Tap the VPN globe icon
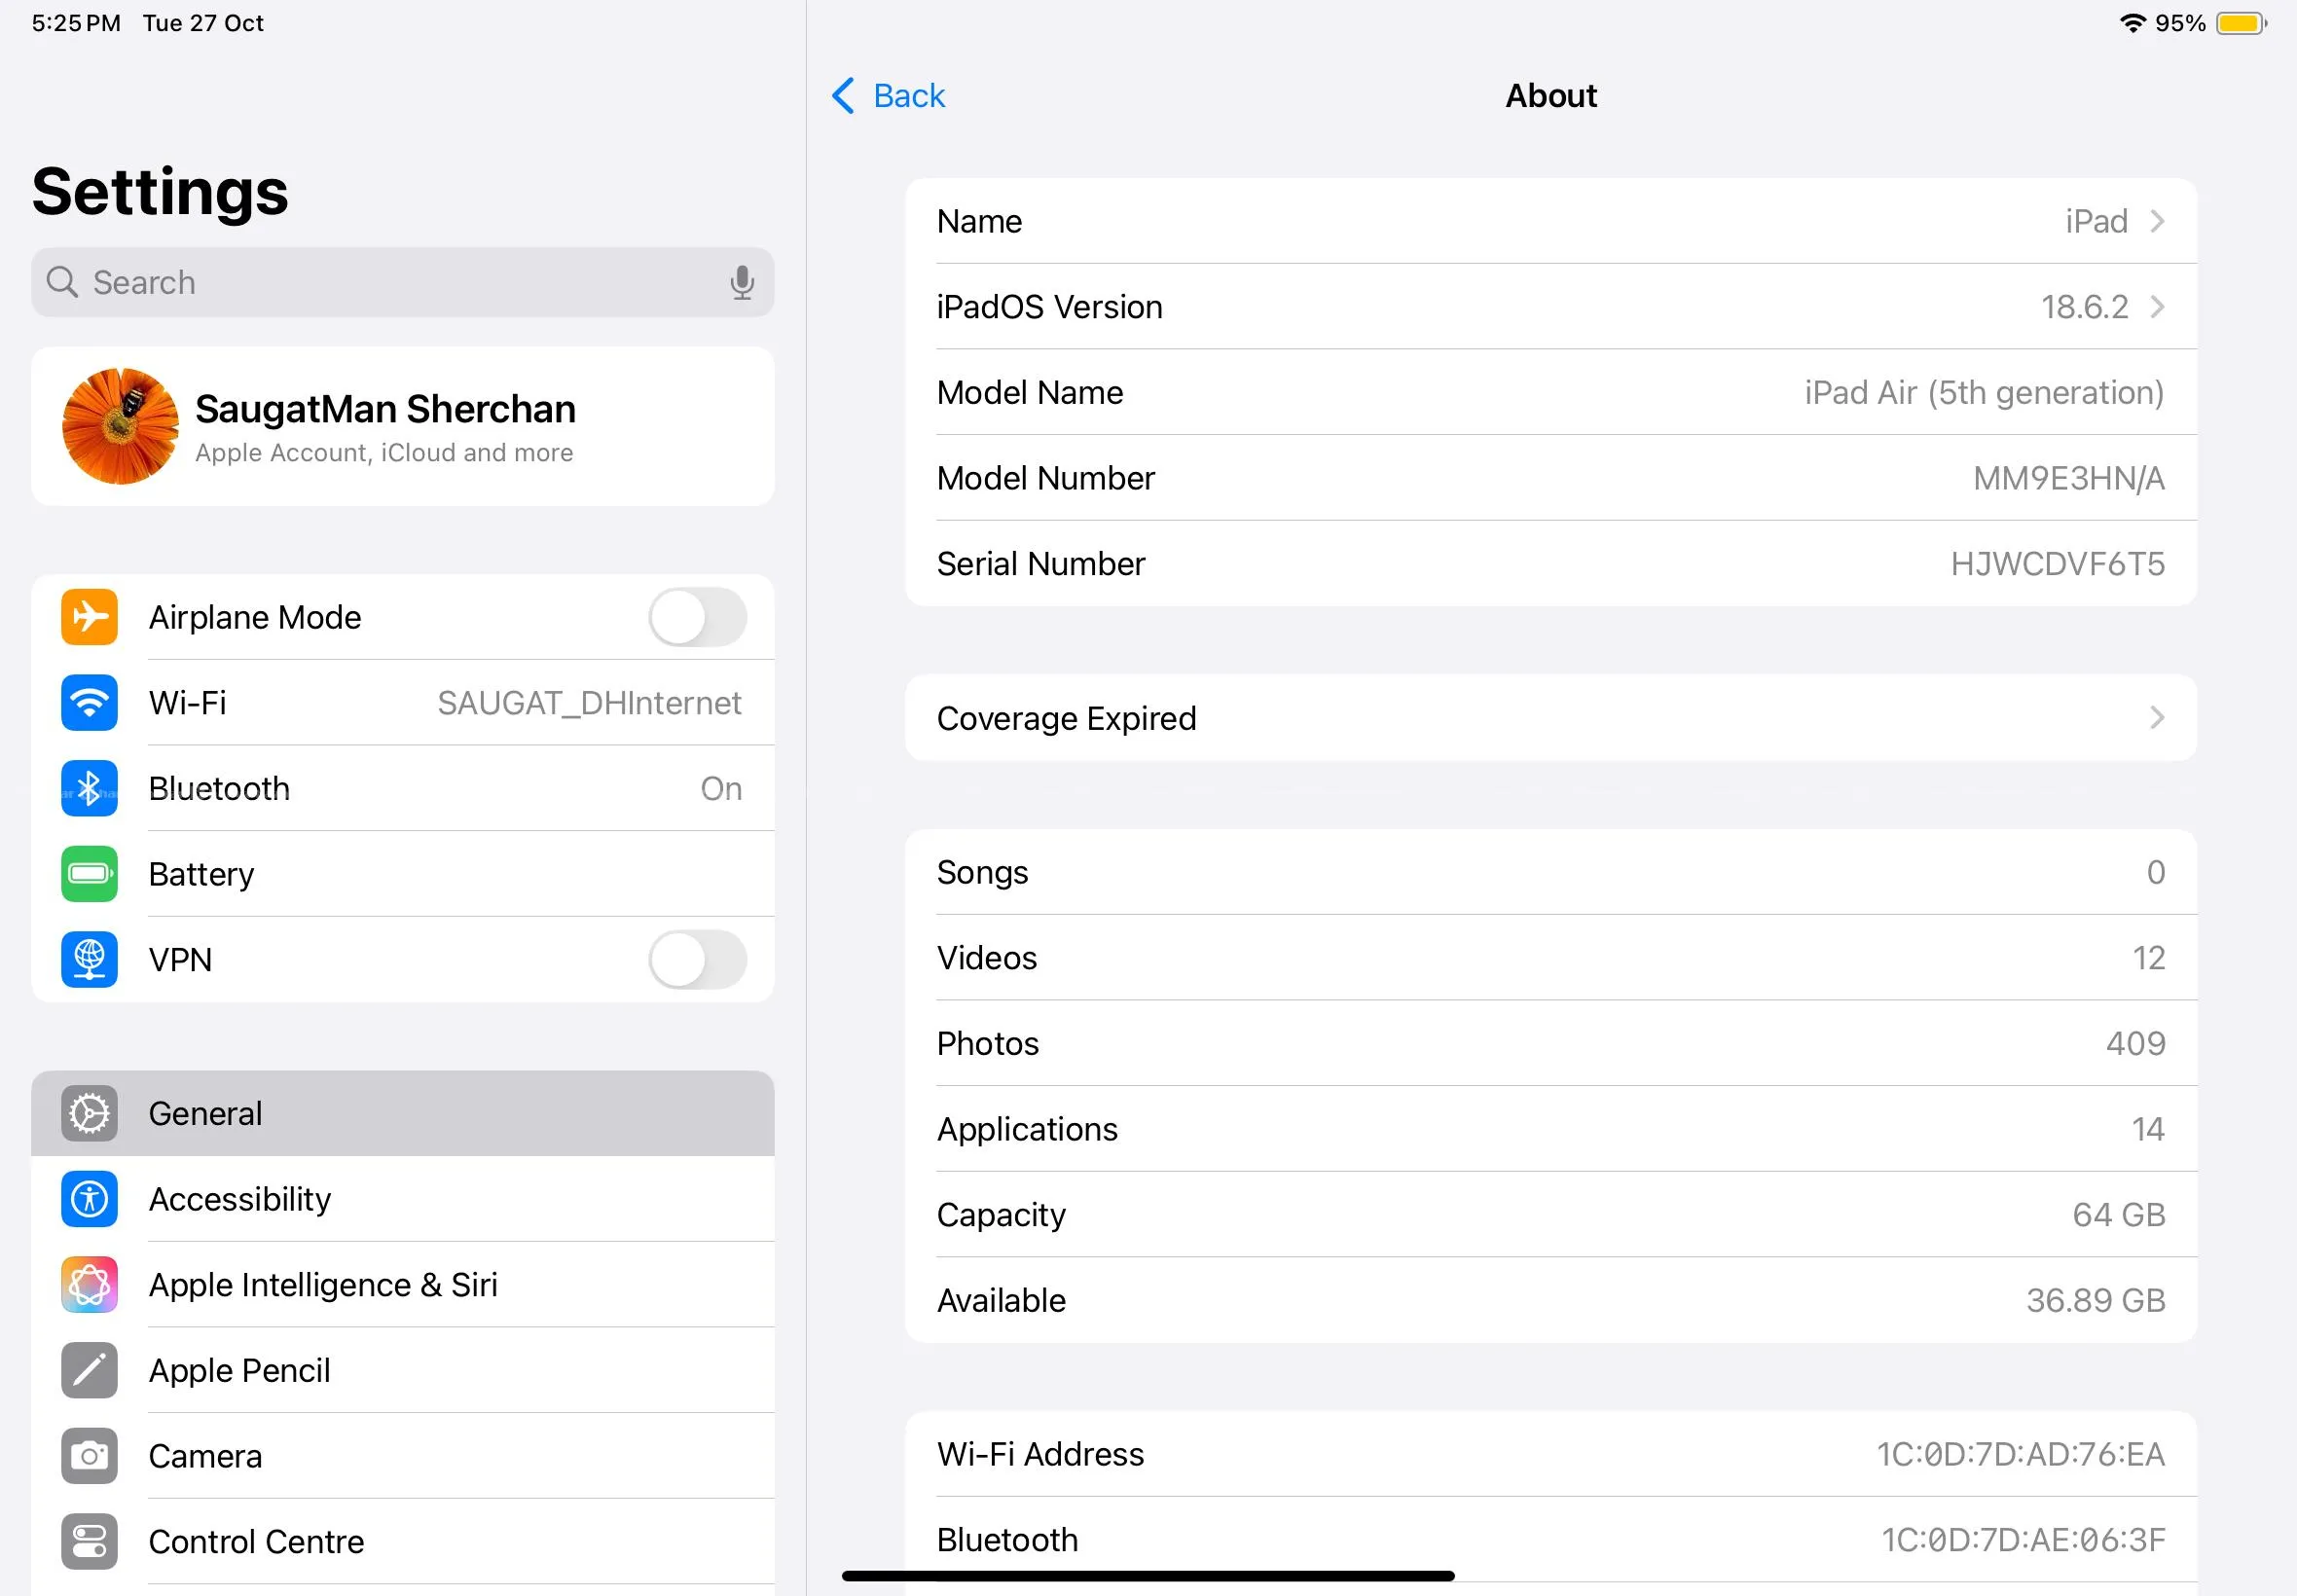 tap(89, 960)
